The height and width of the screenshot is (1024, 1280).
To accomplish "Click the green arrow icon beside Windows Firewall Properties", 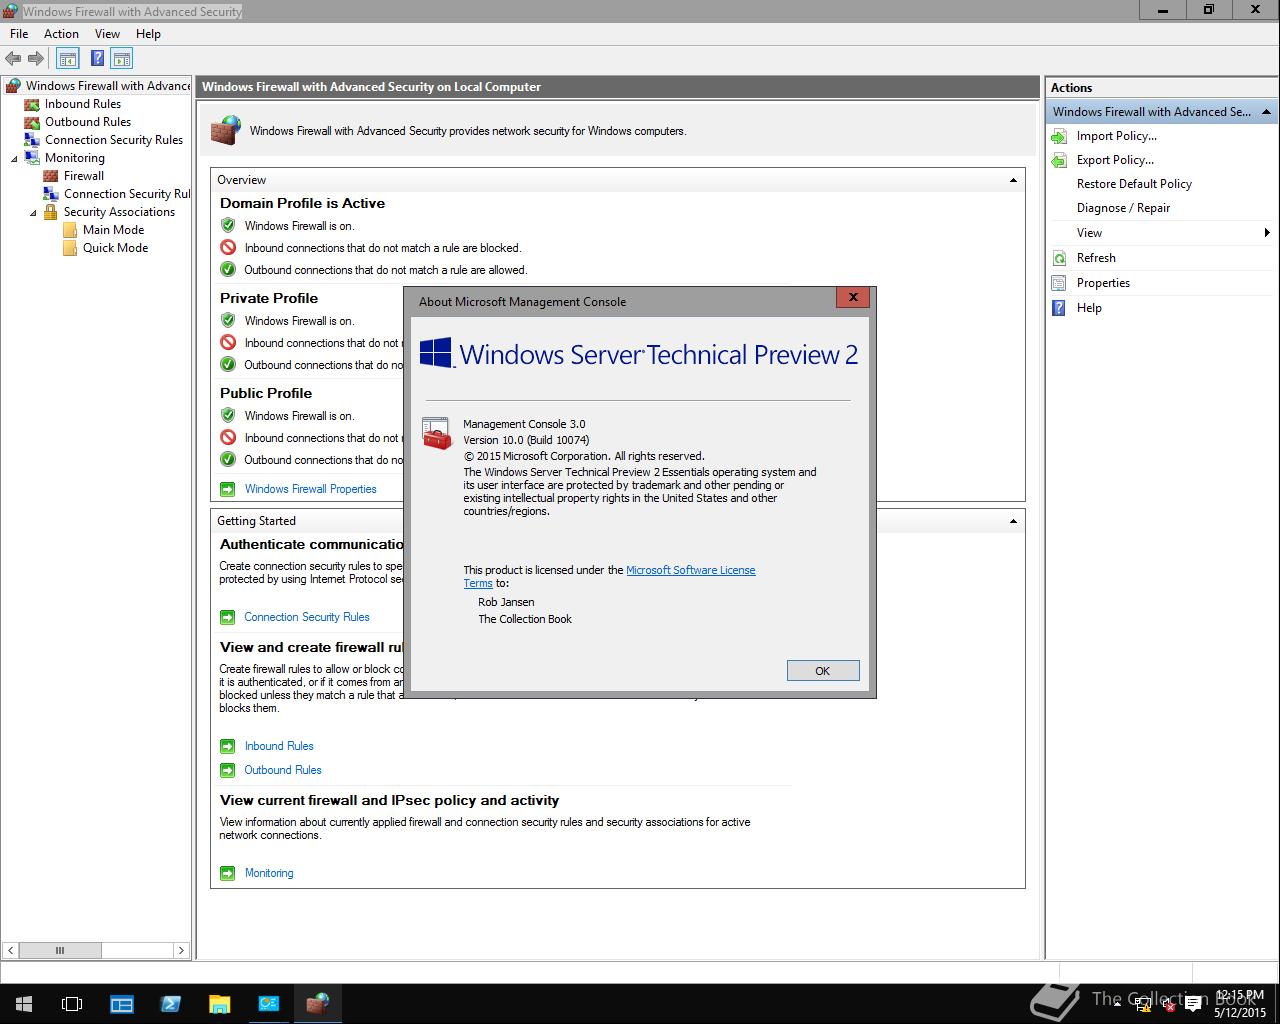I will click(227, 489).
